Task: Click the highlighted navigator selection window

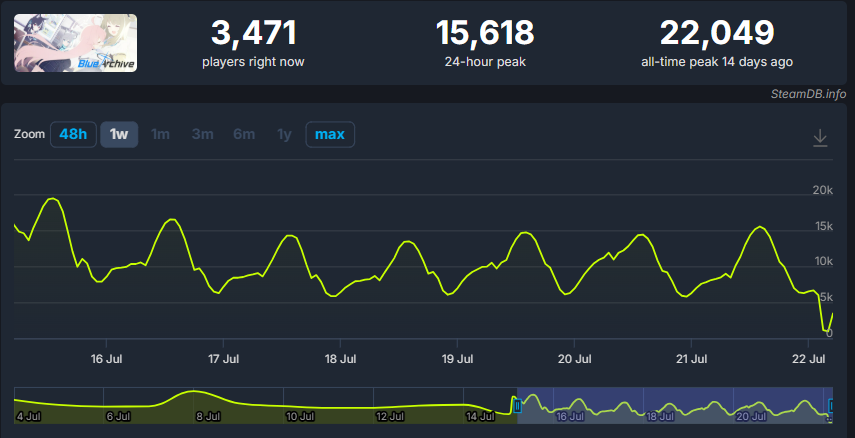Action: (x=675, y=405)
